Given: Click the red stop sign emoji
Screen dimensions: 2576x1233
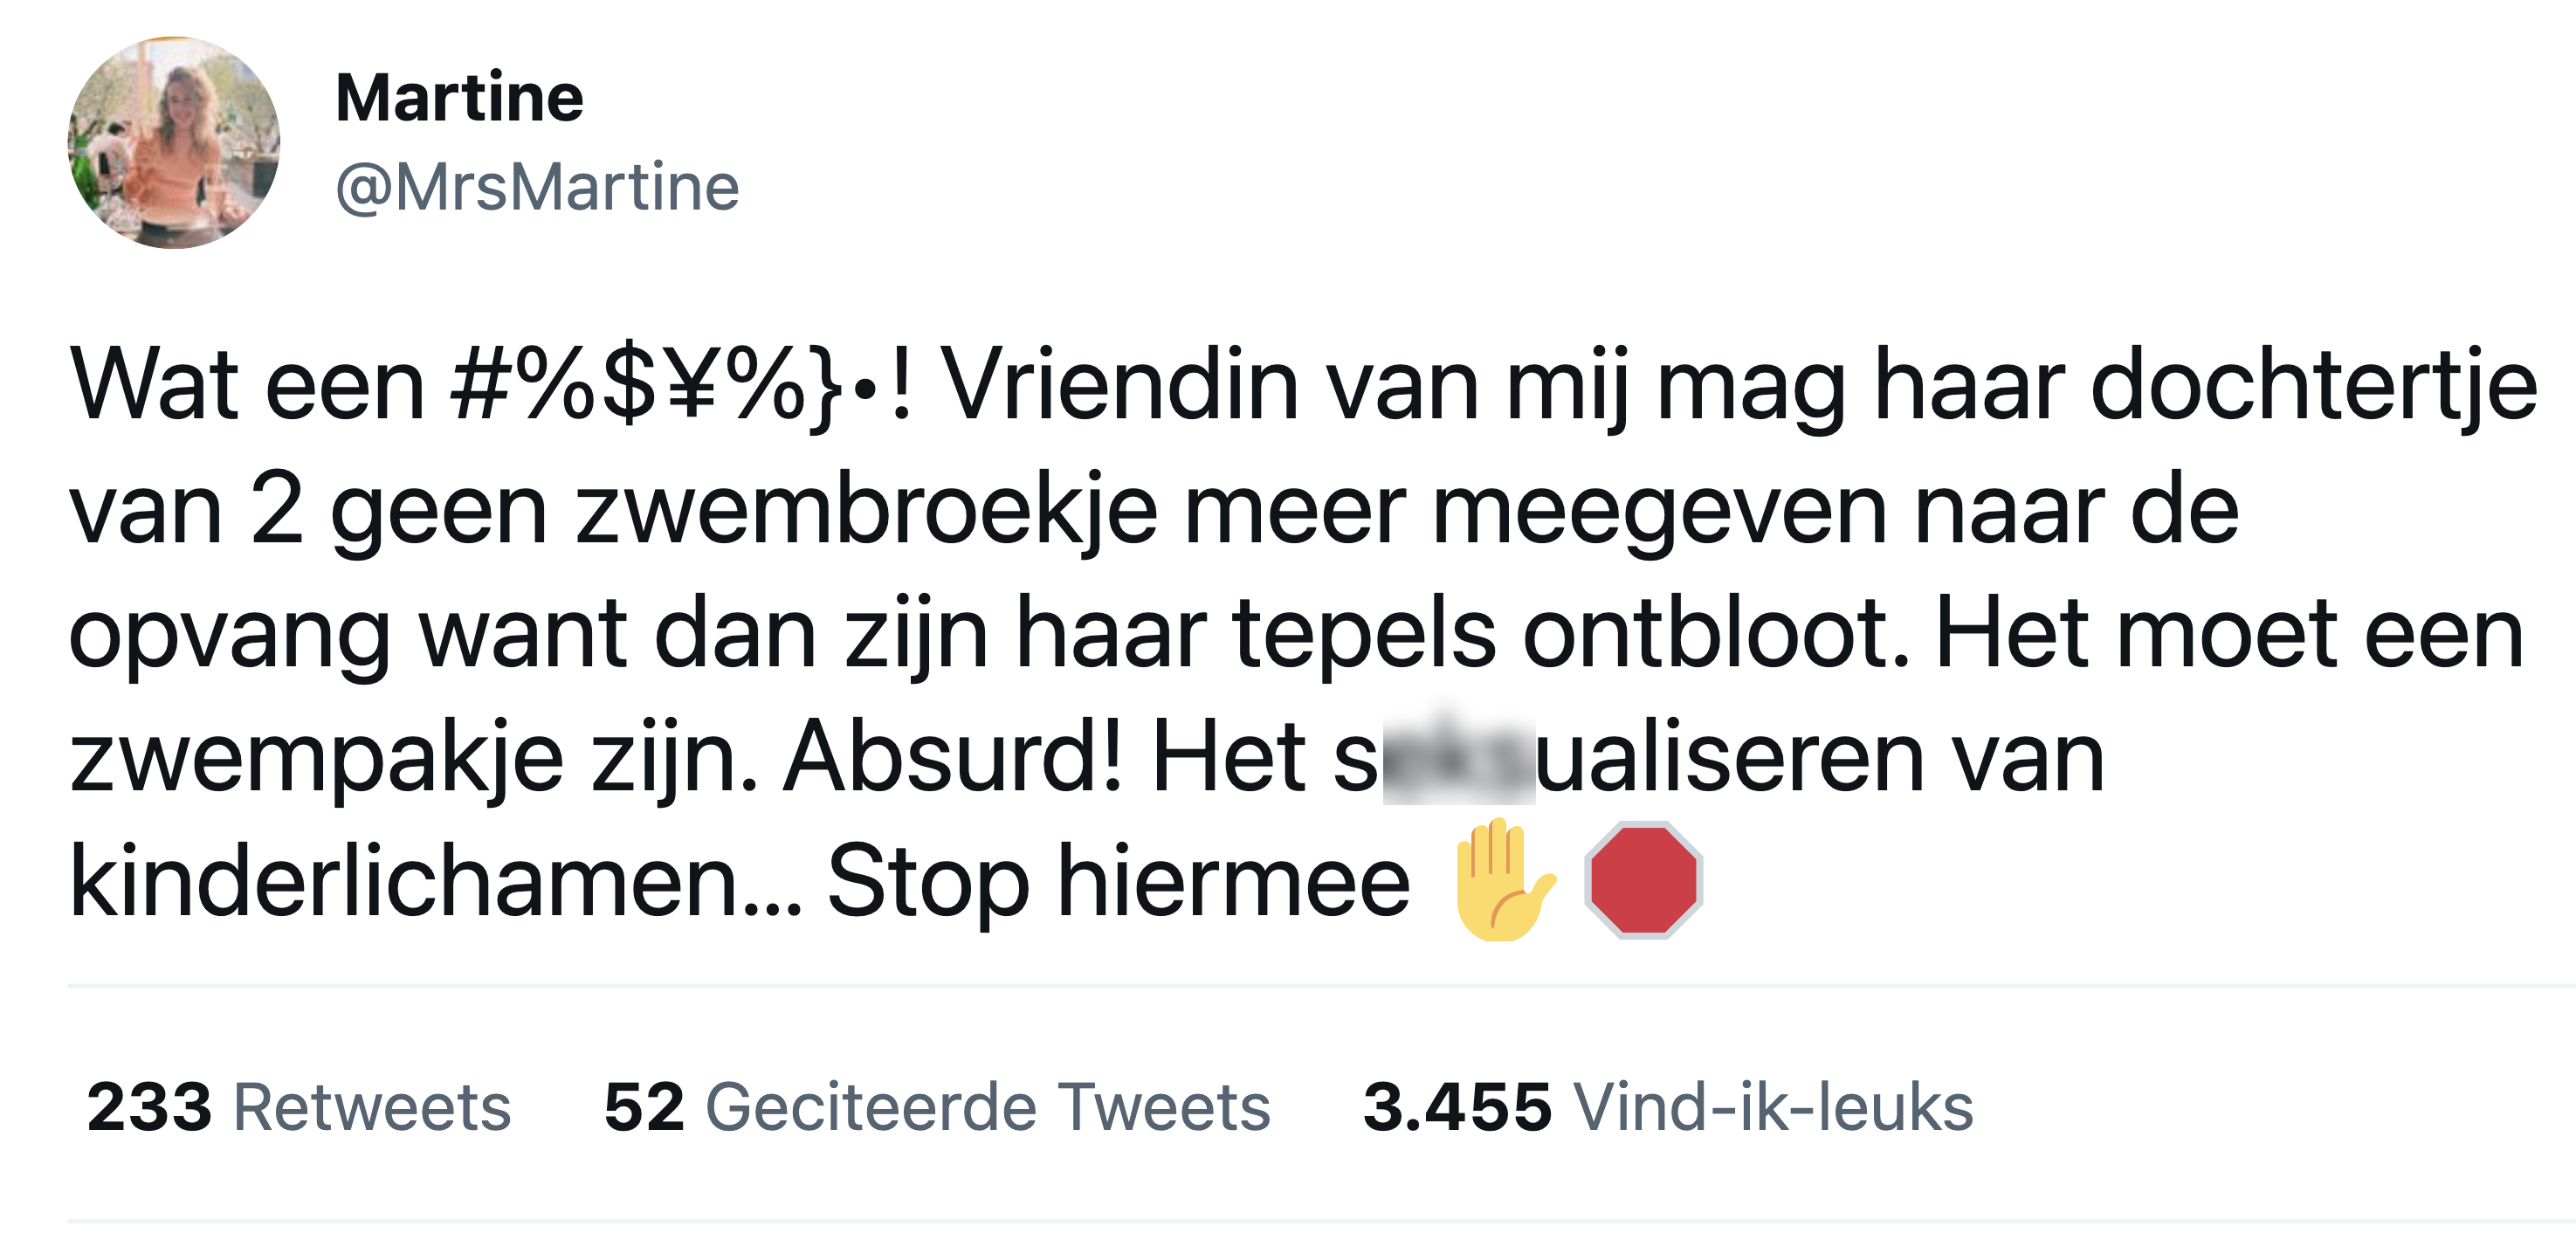Looking at the screenshot, I should 1643,880.
